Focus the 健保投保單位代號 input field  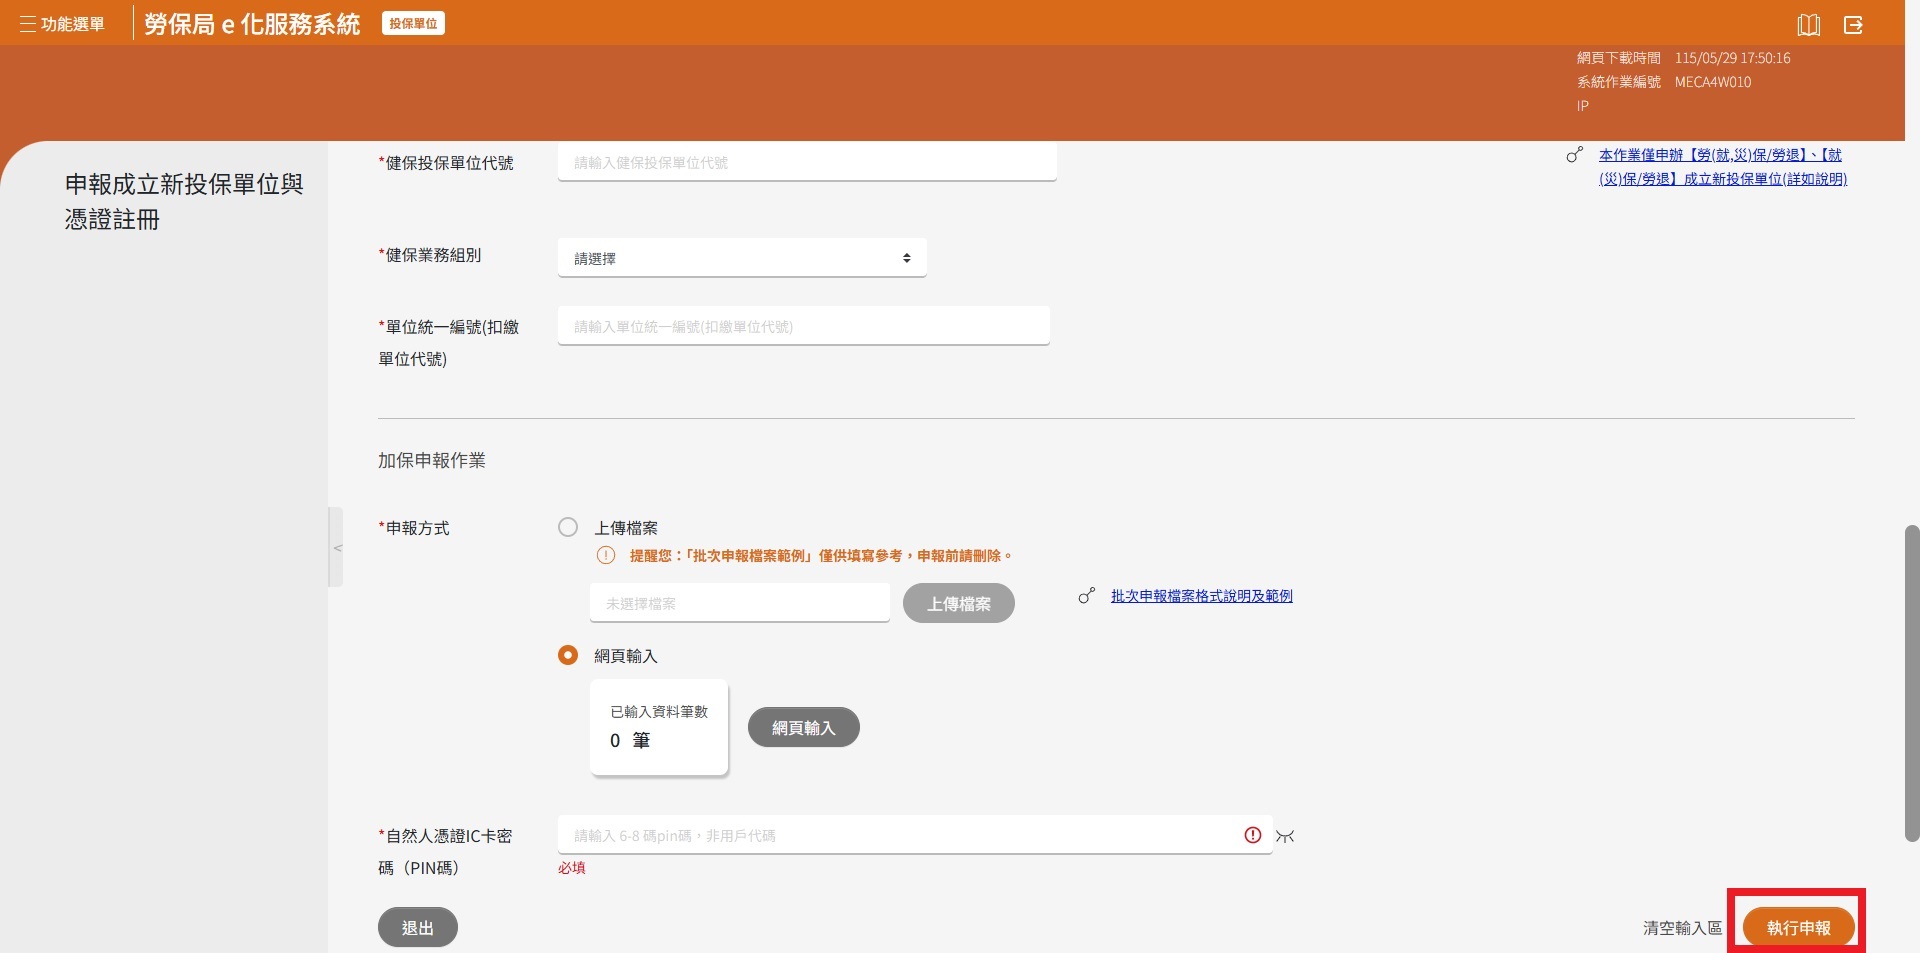coord(807,162)
